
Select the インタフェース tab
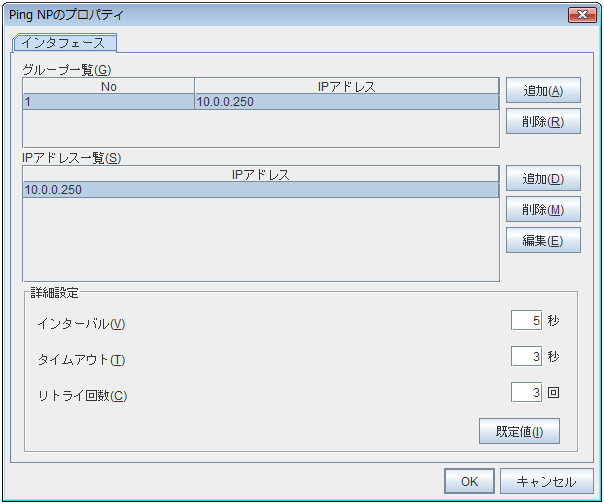65,43
